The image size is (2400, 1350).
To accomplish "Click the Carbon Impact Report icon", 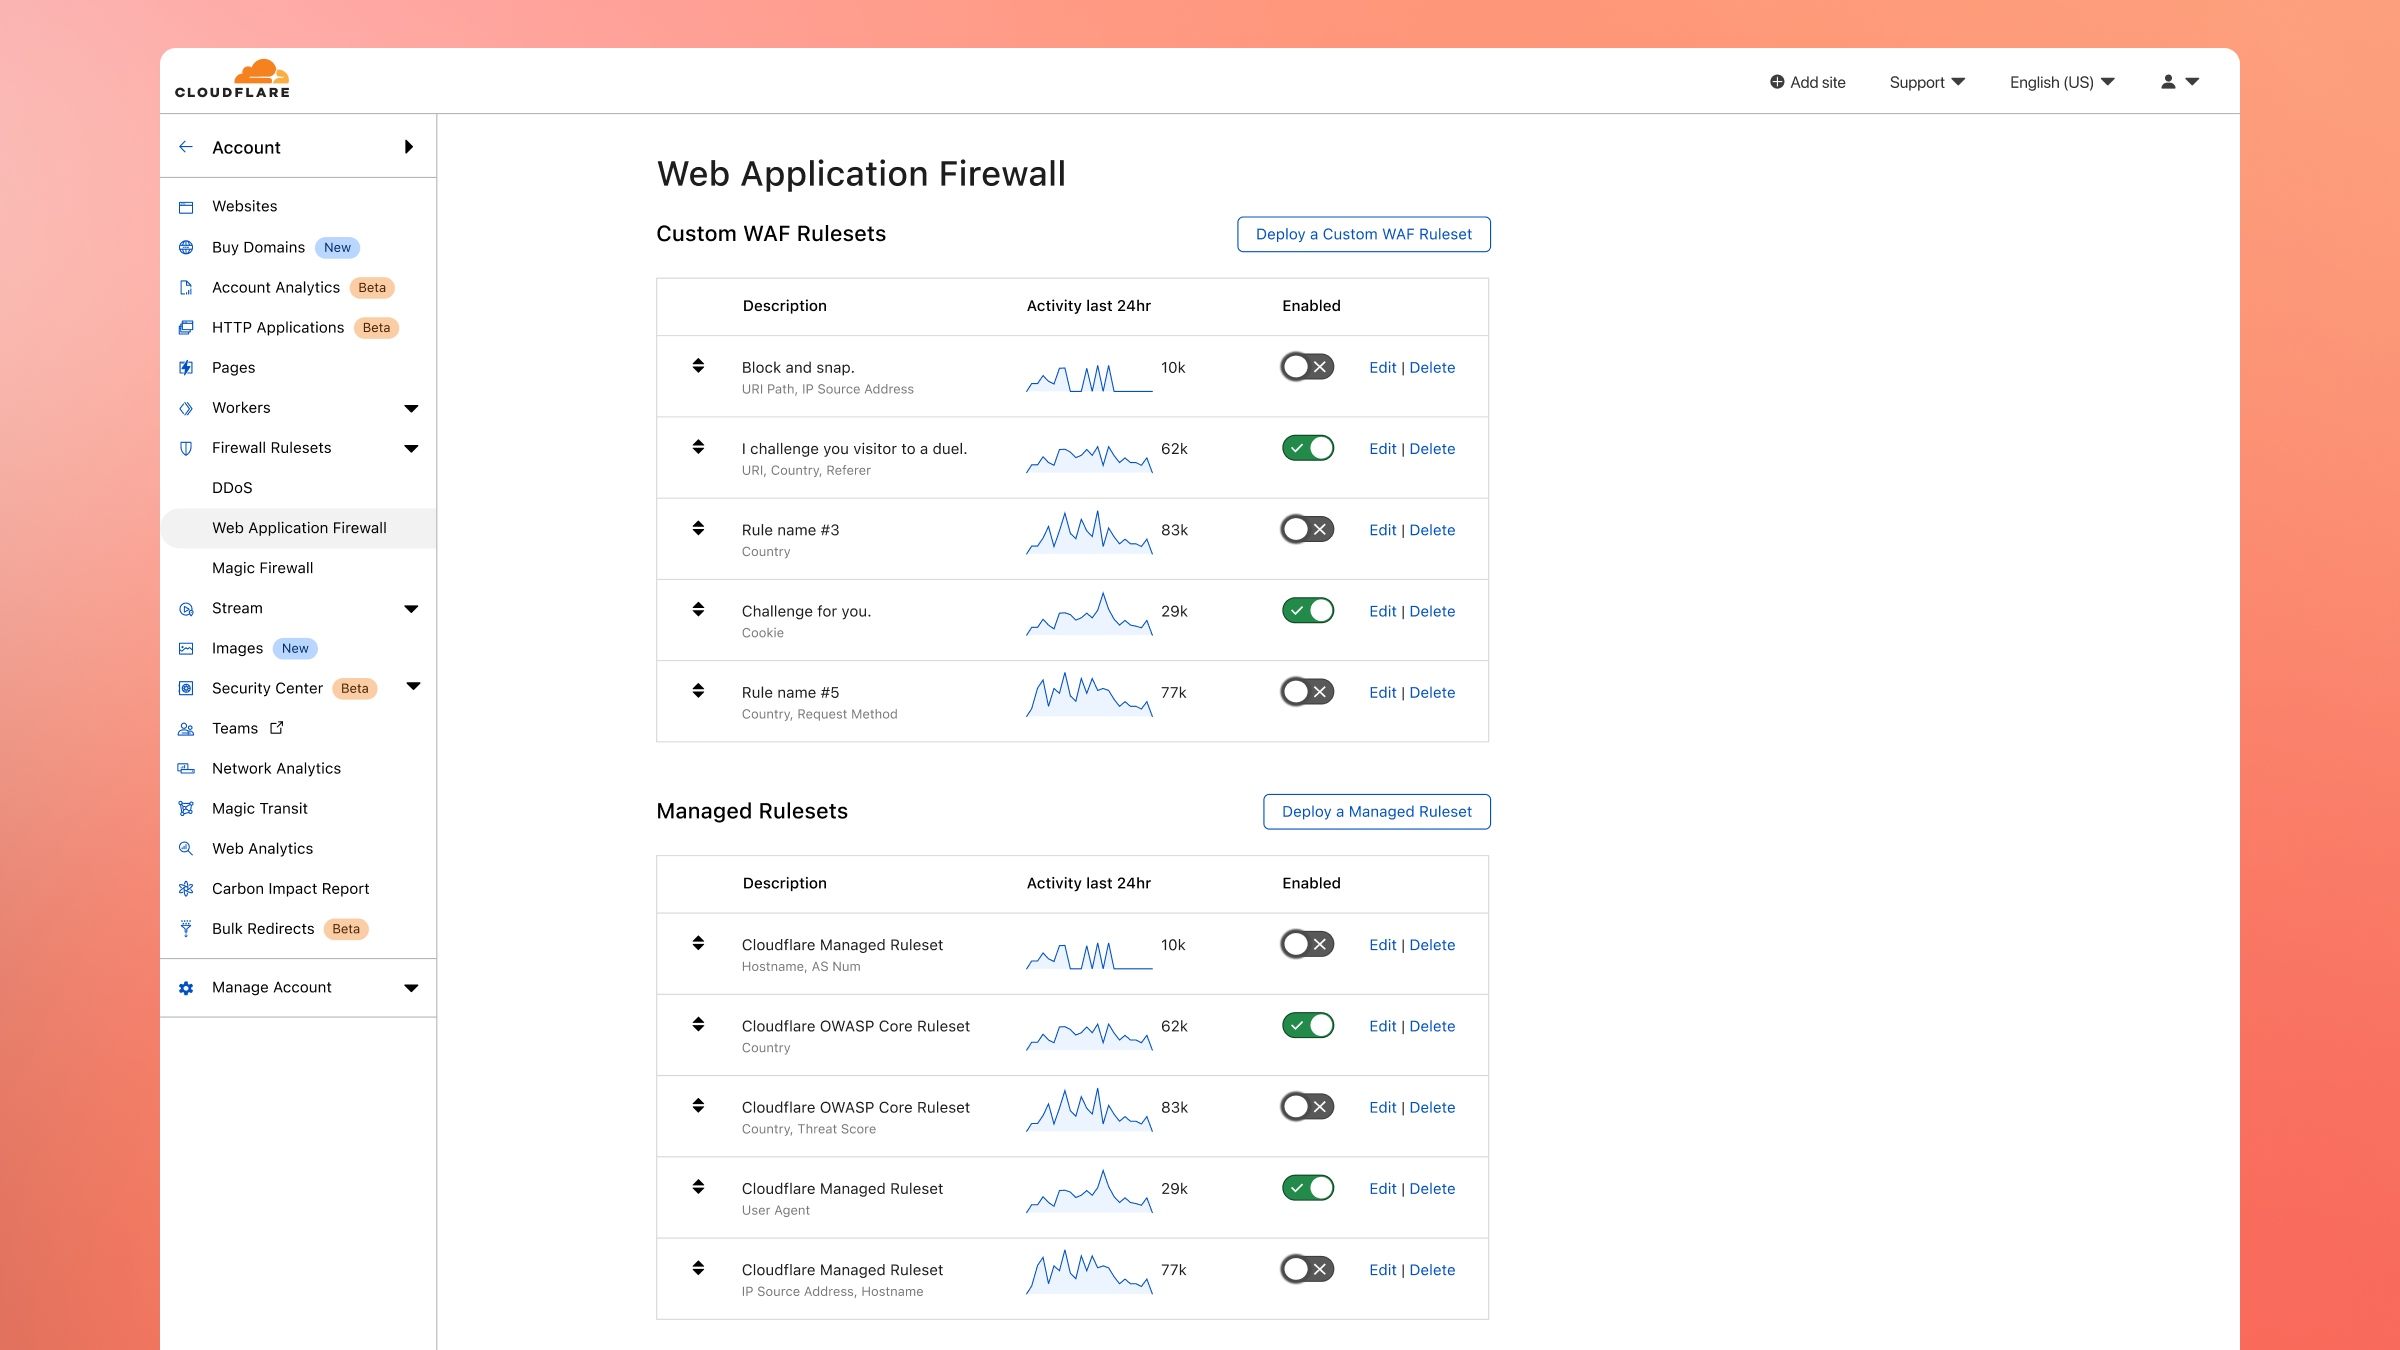I will click(x=186, y=888).
